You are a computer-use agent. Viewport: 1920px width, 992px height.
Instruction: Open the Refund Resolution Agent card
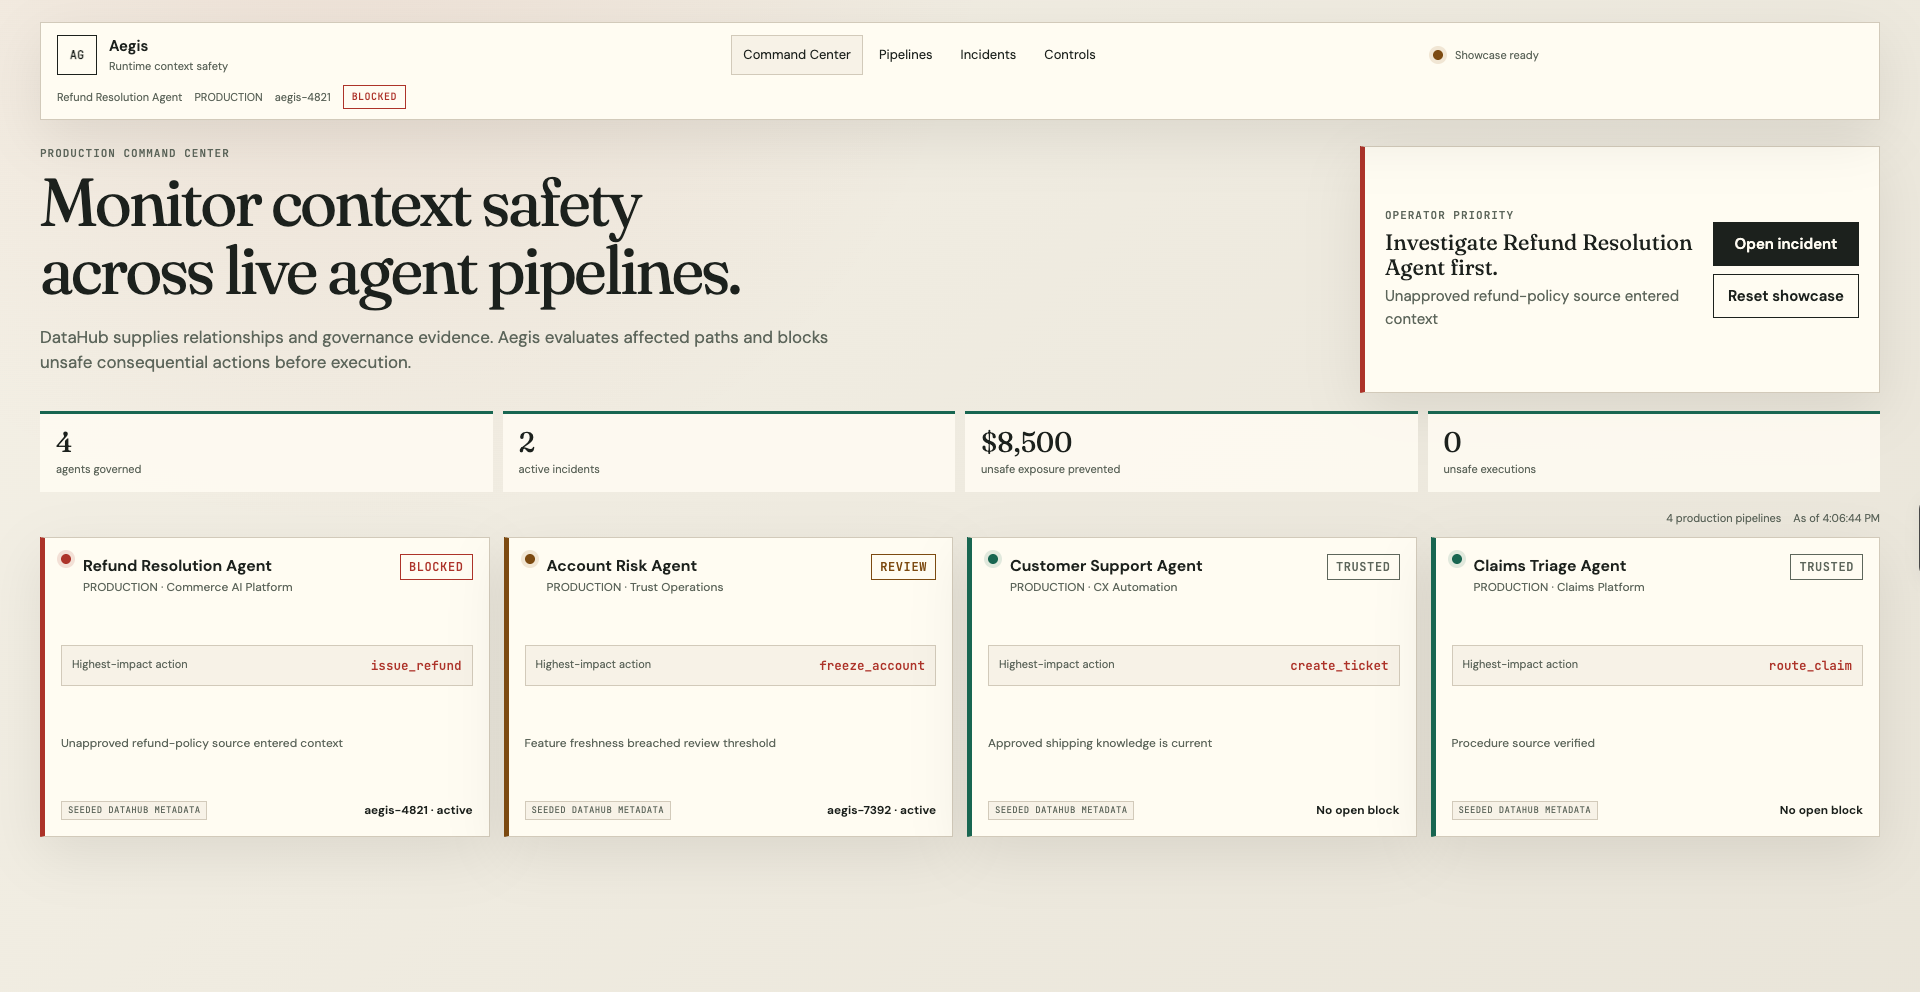(265, 687)
